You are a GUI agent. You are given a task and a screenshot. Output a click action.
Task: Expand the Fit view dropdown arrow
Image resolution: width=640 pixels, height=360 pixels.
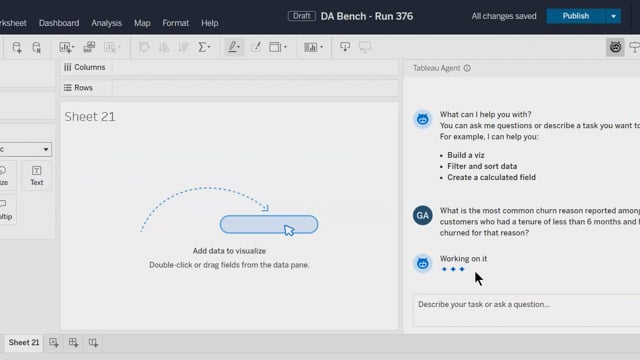click(x=285, y=47)
